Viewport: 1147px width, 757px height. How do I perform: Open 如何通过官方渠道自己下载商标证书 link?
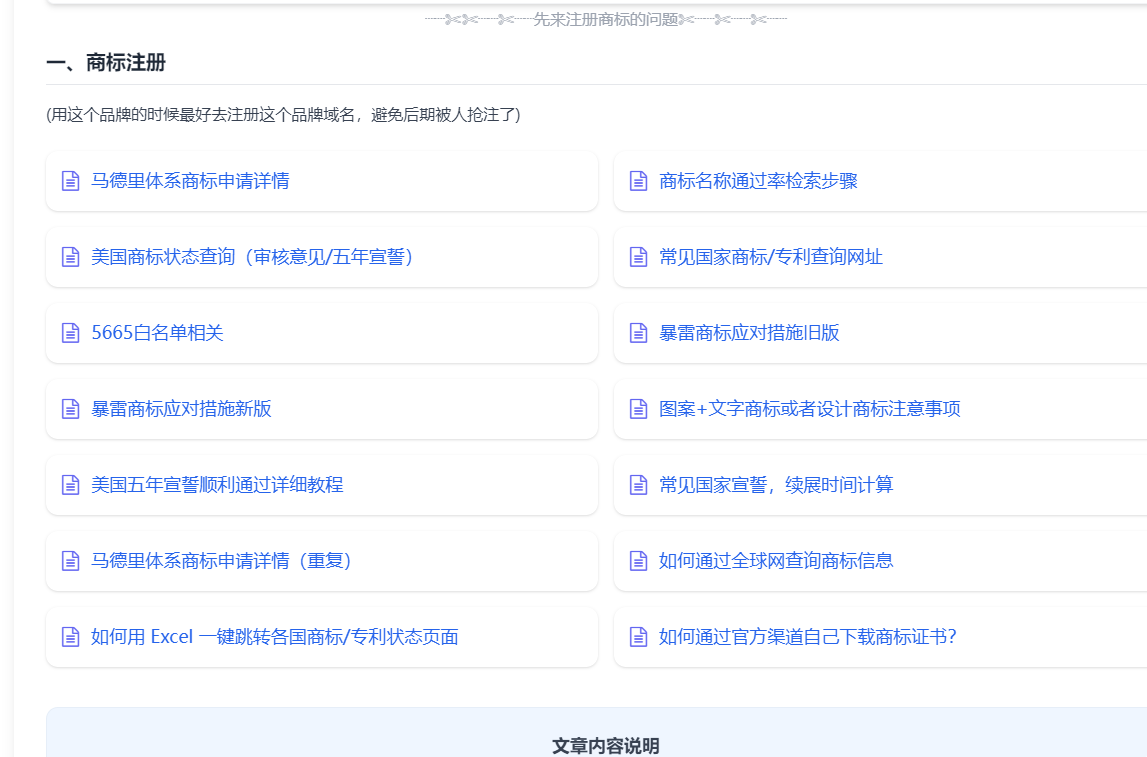(x=807, y=637)
